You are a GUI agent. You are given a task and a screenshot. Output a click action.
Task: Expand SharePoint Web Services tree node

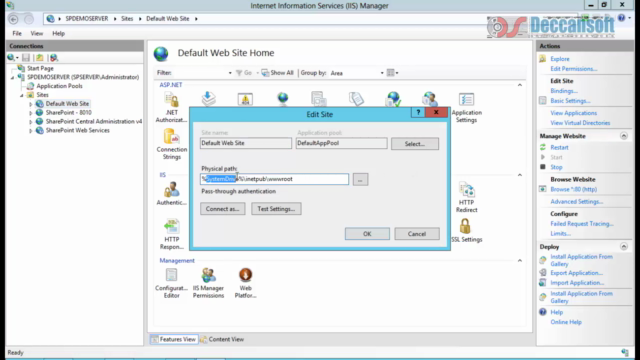31,131
